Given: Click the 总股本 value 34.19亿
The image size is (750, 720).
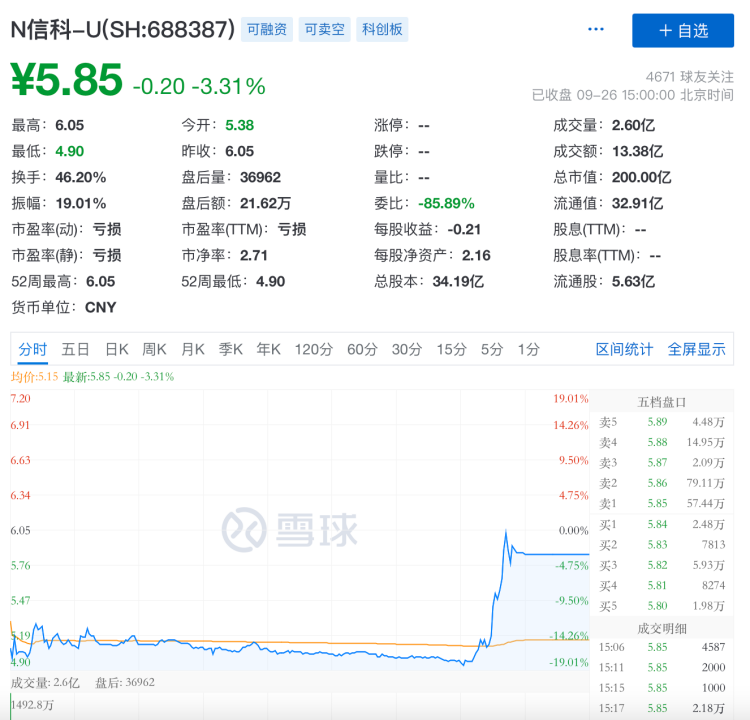Looking at the screenshot, I should click(x=458, y=281).
